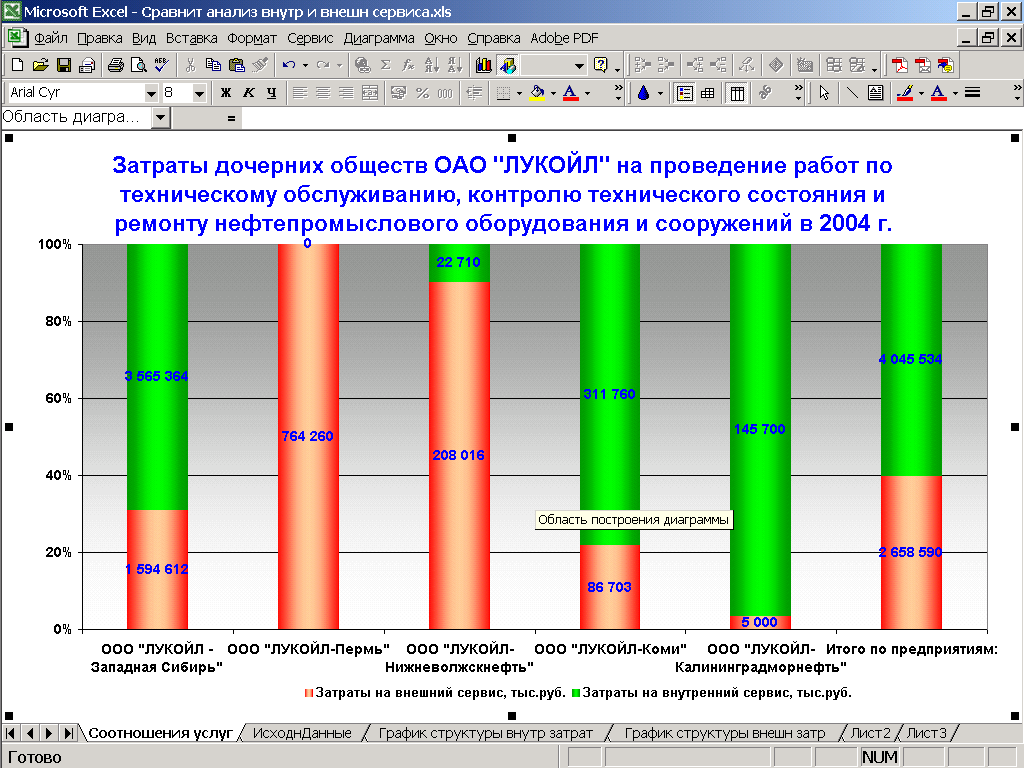The height and width of the screenshot is (768, 1024).
Task: Open the Drawing toolbar icon
Action: pos(507,65)
